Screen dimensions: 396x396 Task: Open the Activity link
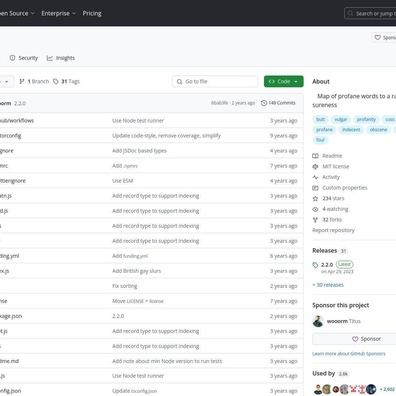[331, 177]
